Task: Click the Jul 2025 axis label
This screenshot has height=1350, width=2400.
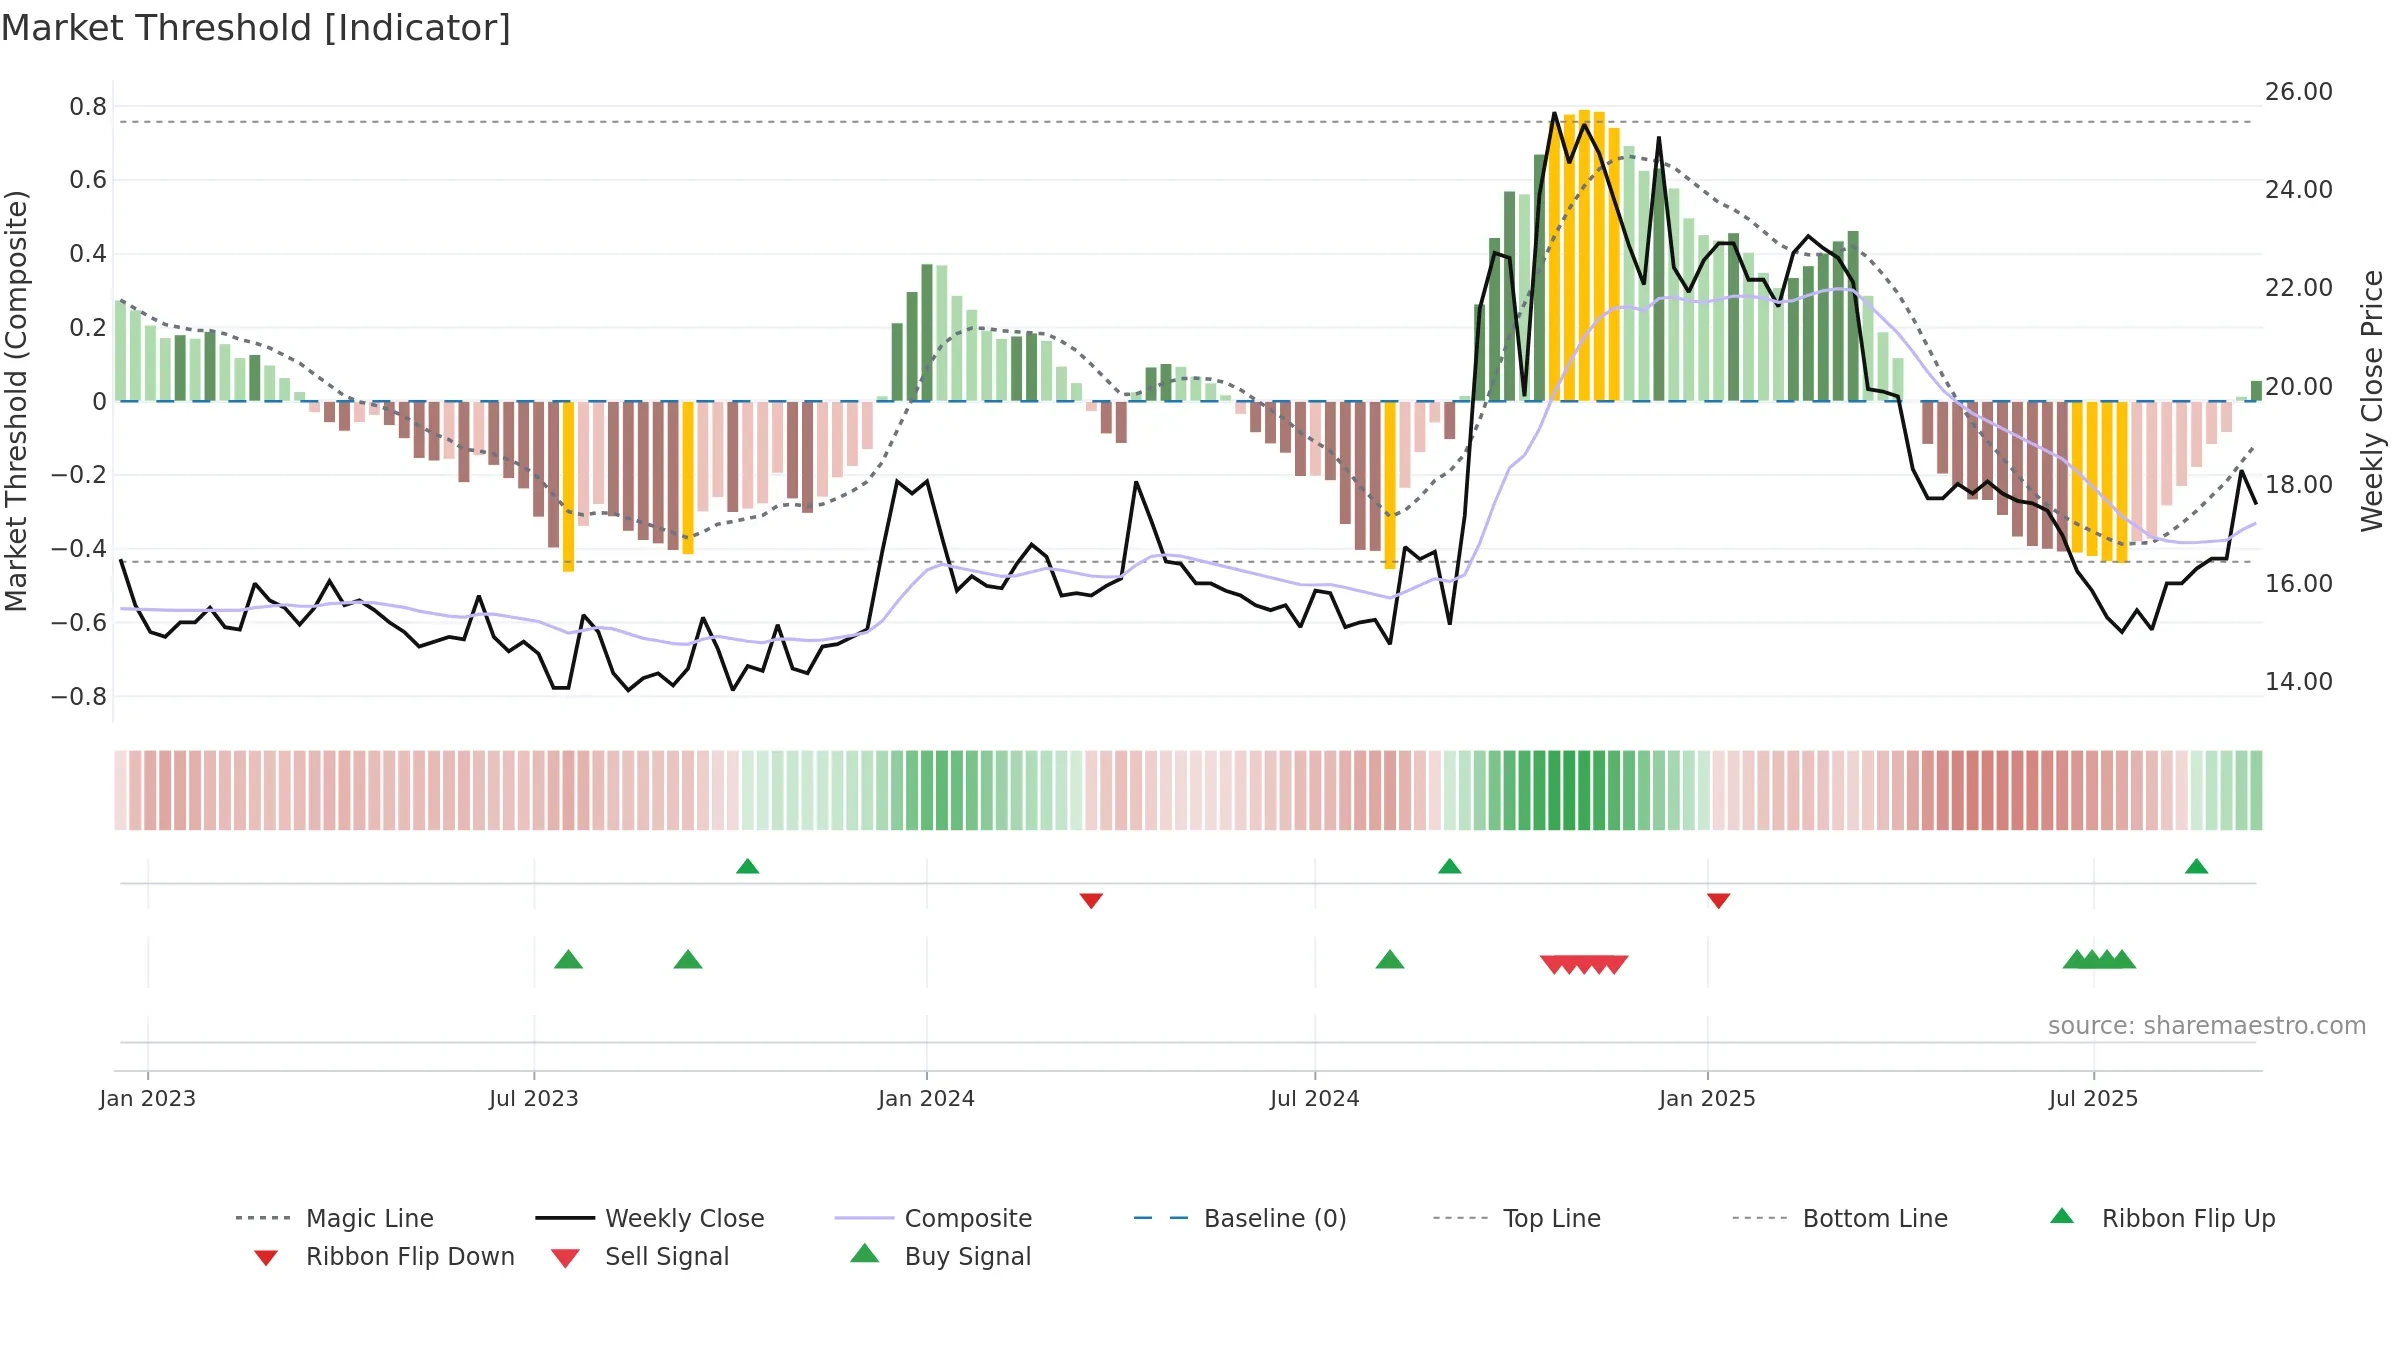Action: (x=2094, y=1098)
